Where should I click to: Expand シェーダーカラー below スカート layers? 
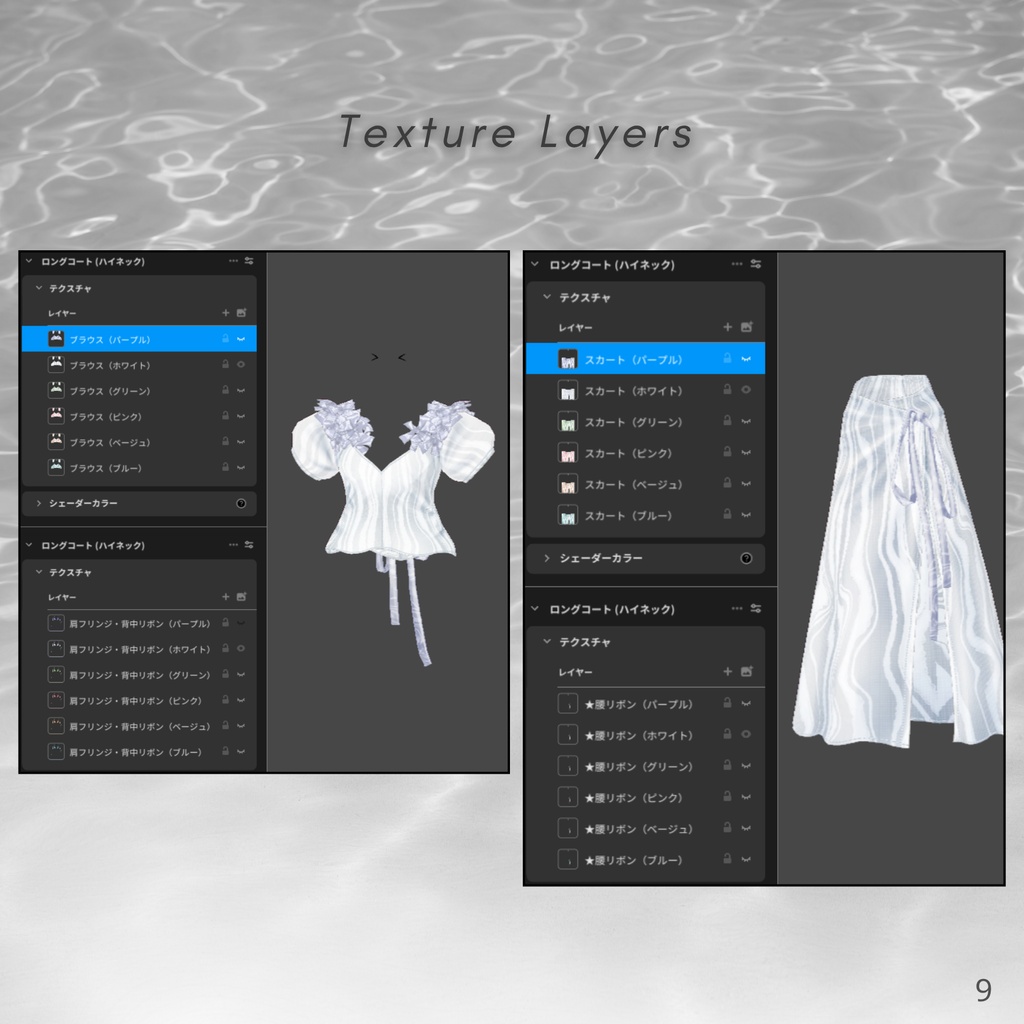pos(547,558)
